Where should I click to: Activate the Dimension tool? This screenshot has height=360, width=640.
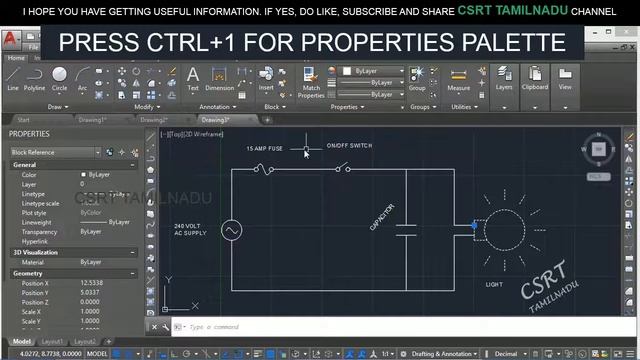coord(219,79)
